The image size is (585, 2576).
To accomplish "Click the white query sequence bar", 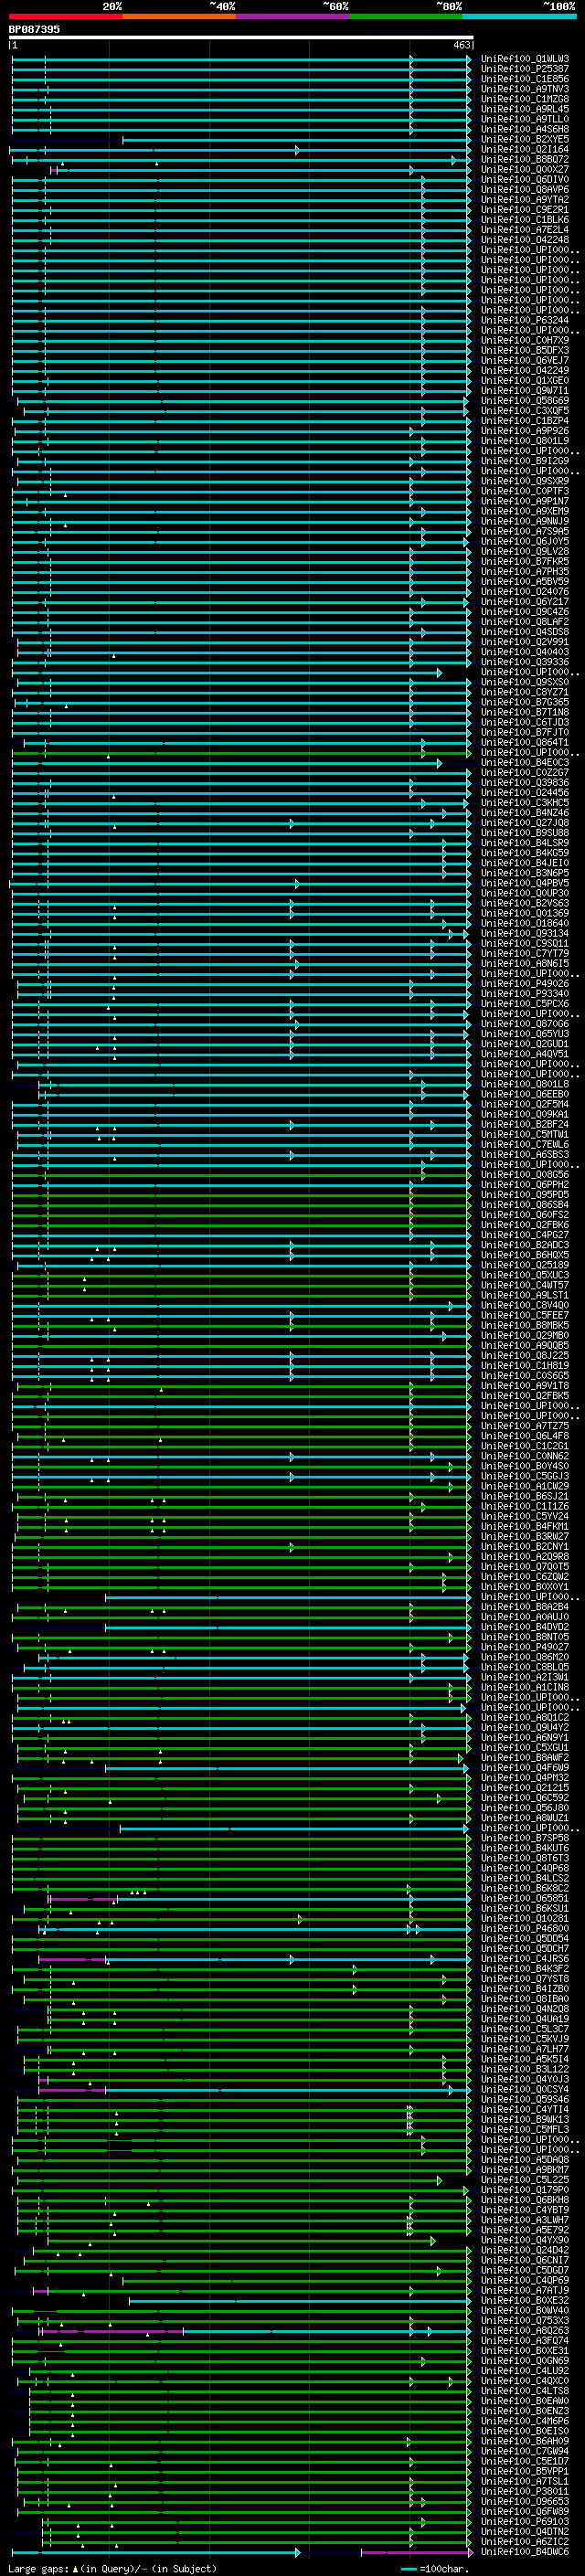I will 240,37.
